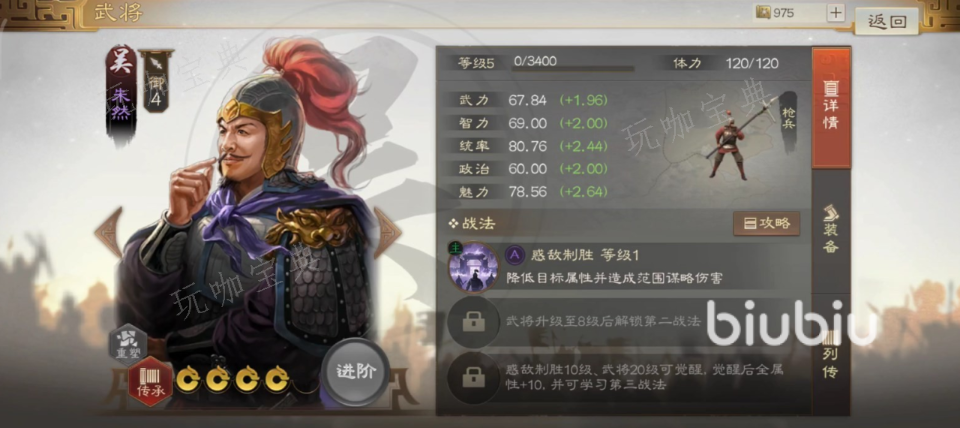Open the 感敌制胜 skill icon

[473, 267]
